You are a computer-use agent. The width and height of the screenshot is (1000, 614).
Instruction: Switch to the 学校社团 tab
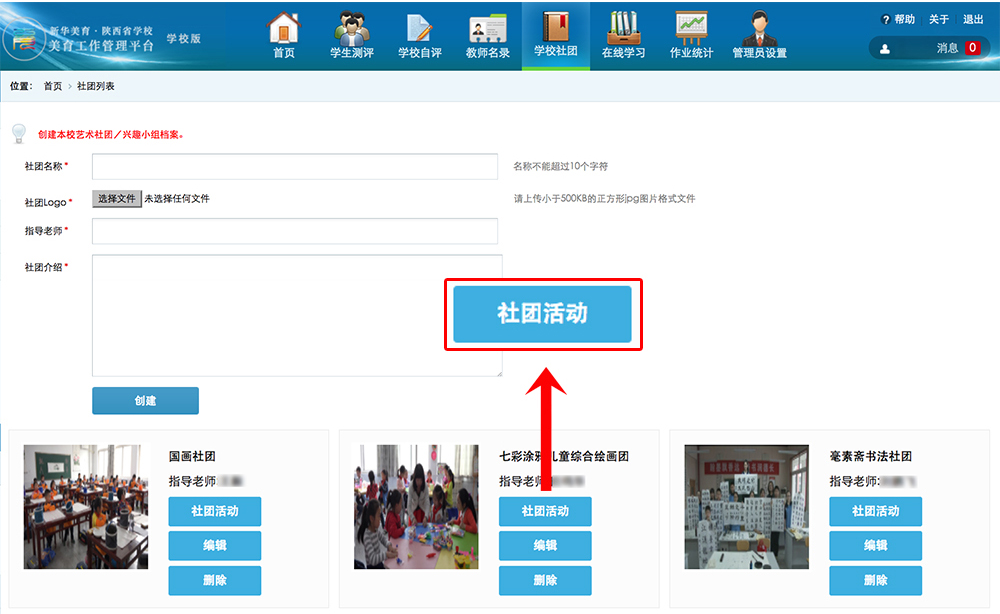coord(555,35)
